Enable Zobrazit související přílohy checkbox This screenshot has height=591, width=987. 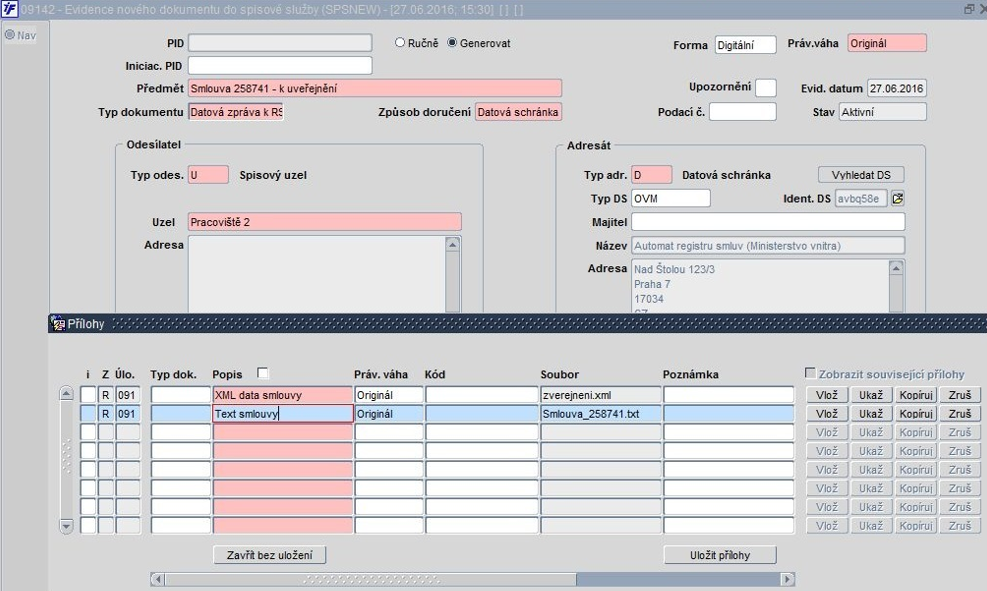pos(811,373)
